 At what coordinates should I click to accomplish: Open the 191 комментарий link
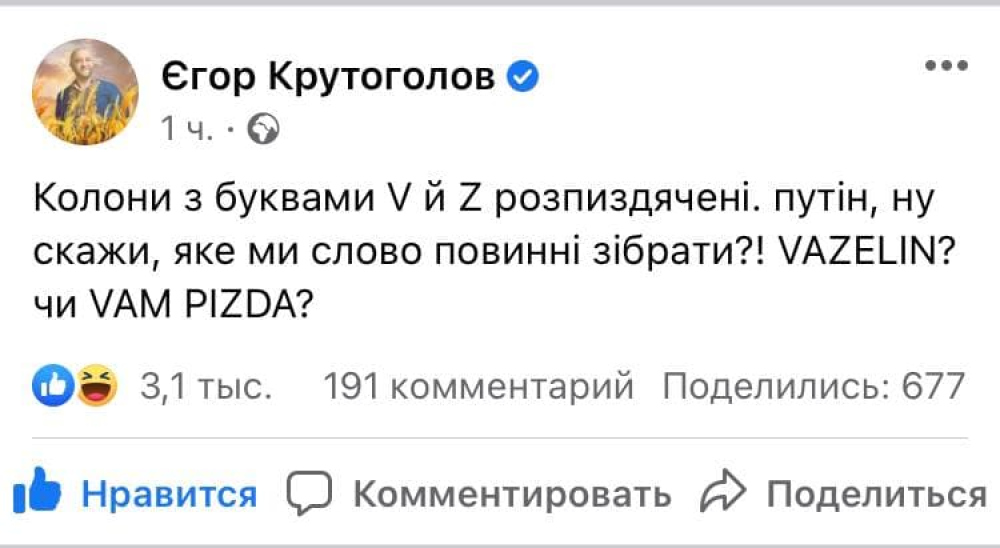tap(480, 385)
